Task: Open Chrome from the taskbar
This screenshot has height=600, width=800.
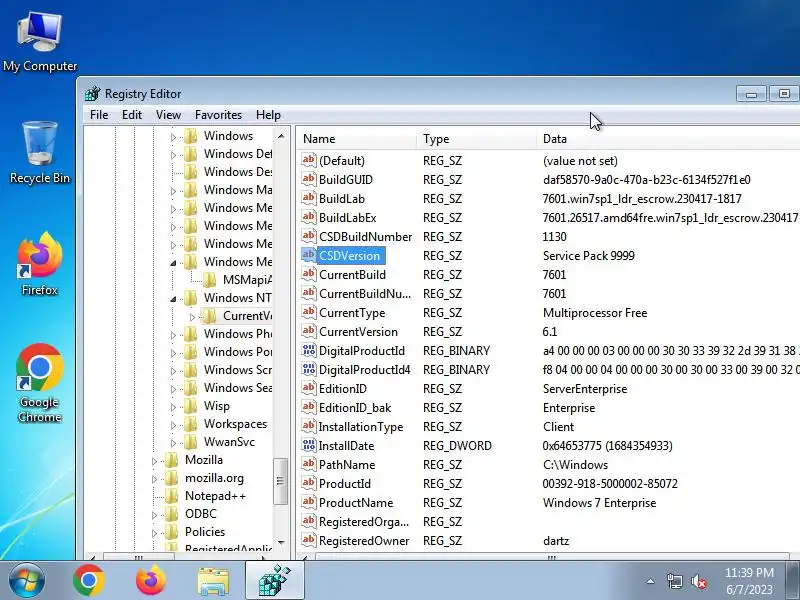Action: click(x=89, y=581)
